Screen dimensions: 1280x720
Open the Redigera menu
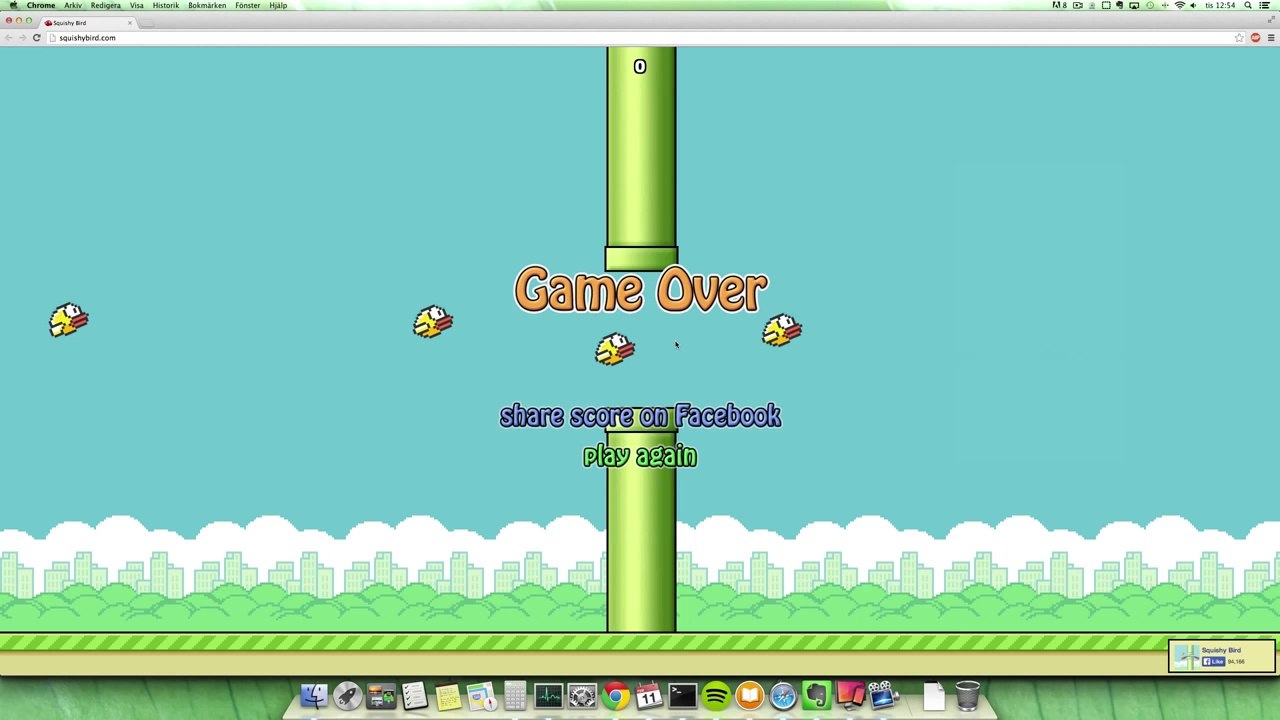[x=105, y=5]
